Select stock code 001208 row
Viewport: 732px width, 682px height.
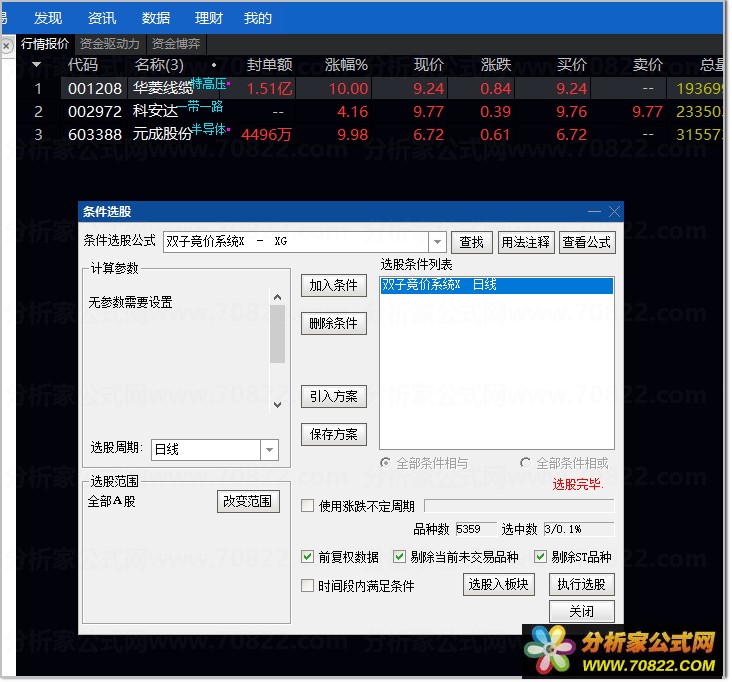95,88
